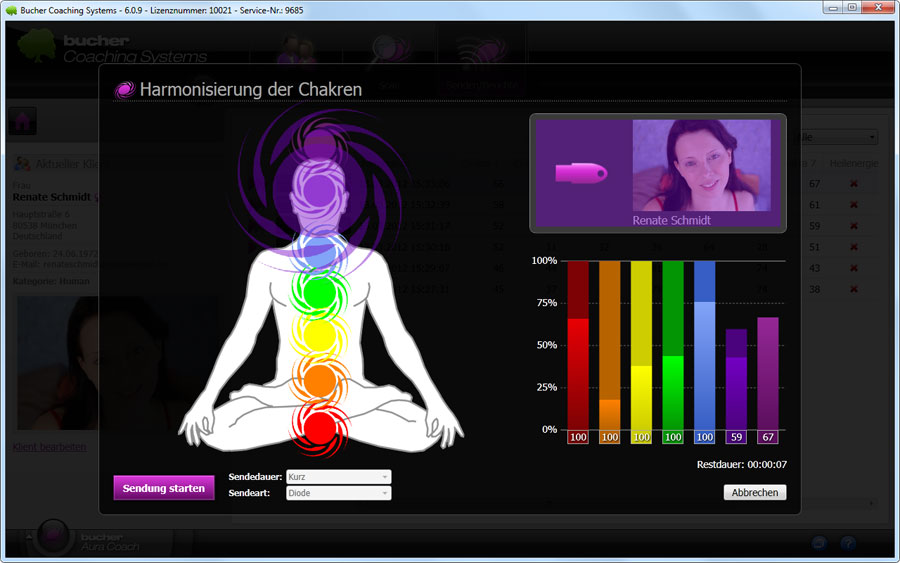Image resolution: width=900 pixels, height=563 pixels.
Task: Click the red X in row 59
Action: pos(854,226)
